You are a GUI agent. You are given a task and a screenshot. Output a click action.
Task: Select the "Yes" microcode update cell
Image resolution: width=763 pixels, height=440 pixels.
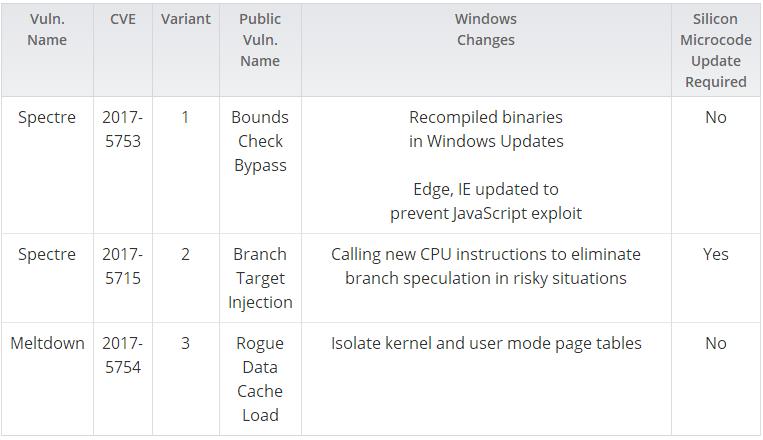(715, 254)
